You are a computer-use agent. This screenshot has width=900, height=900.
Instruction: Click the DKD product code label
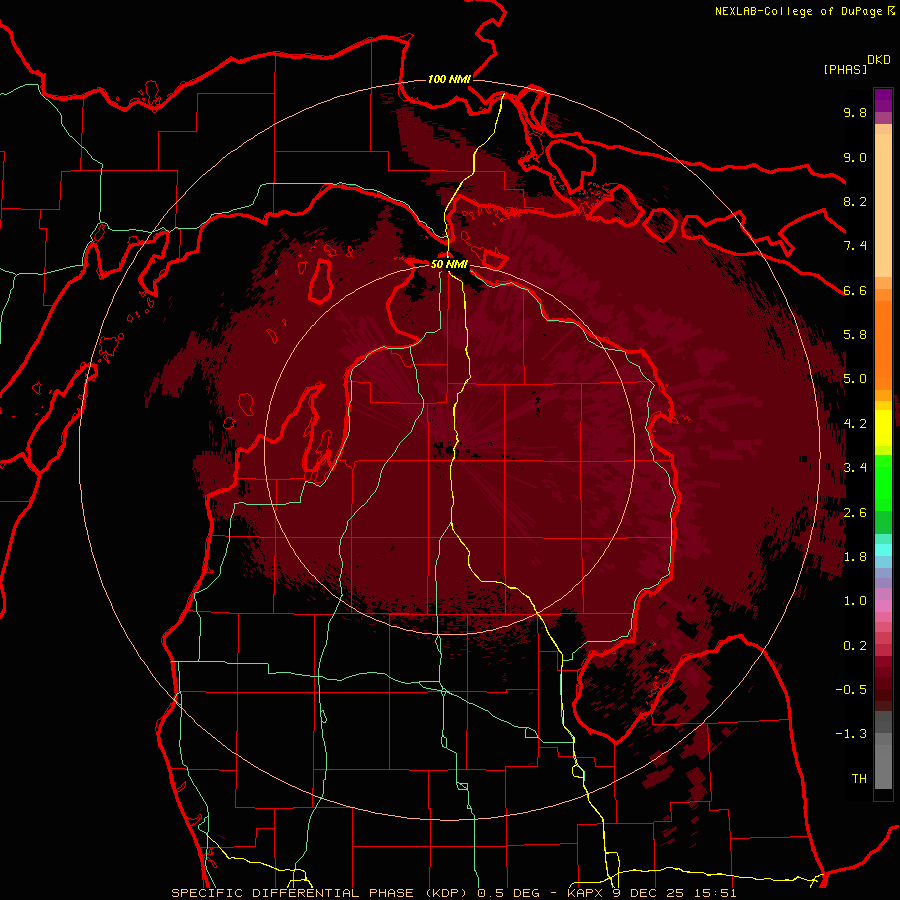pos(879,59)
